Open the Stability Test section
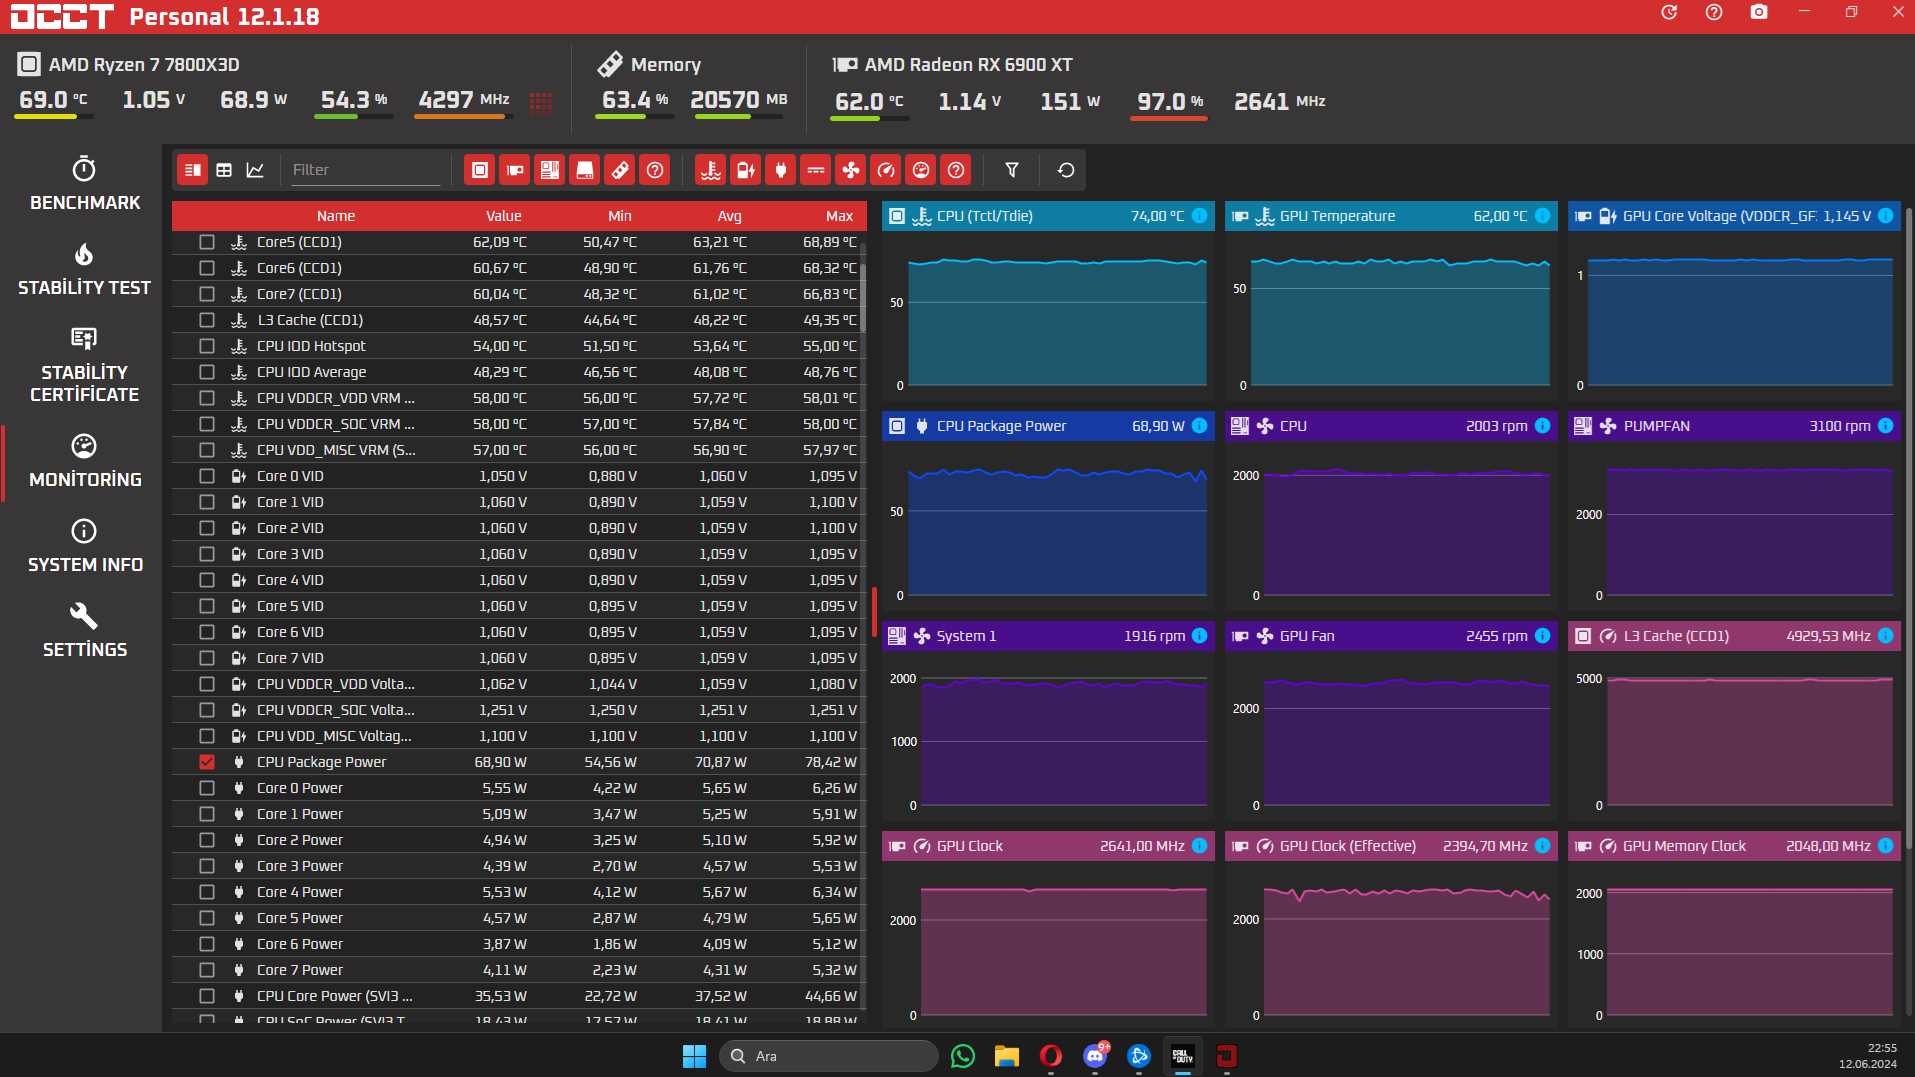 tap(84, 269)
